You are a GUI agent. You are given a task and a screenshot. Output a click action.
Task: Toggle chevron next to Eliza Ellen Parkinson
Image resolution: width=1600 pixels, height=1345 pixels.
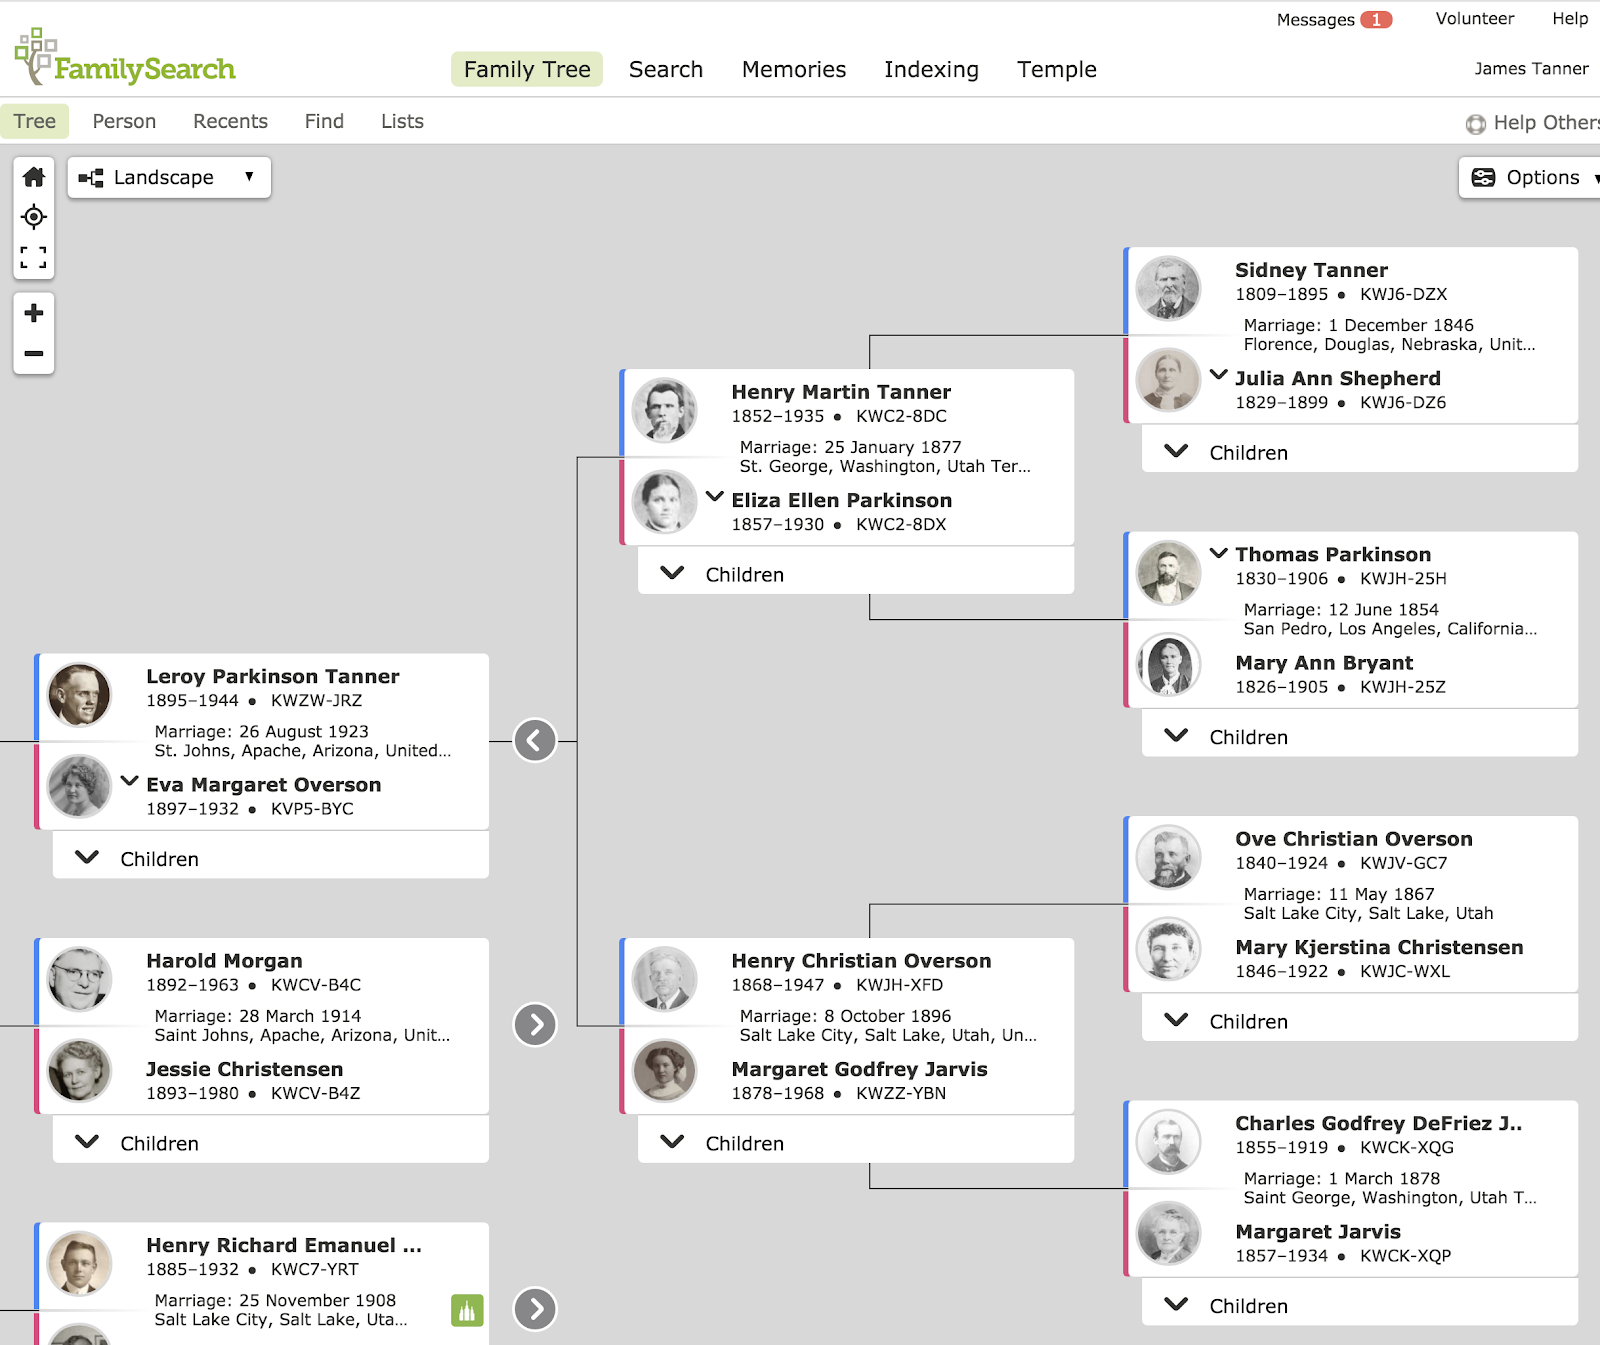pos(715,497)
